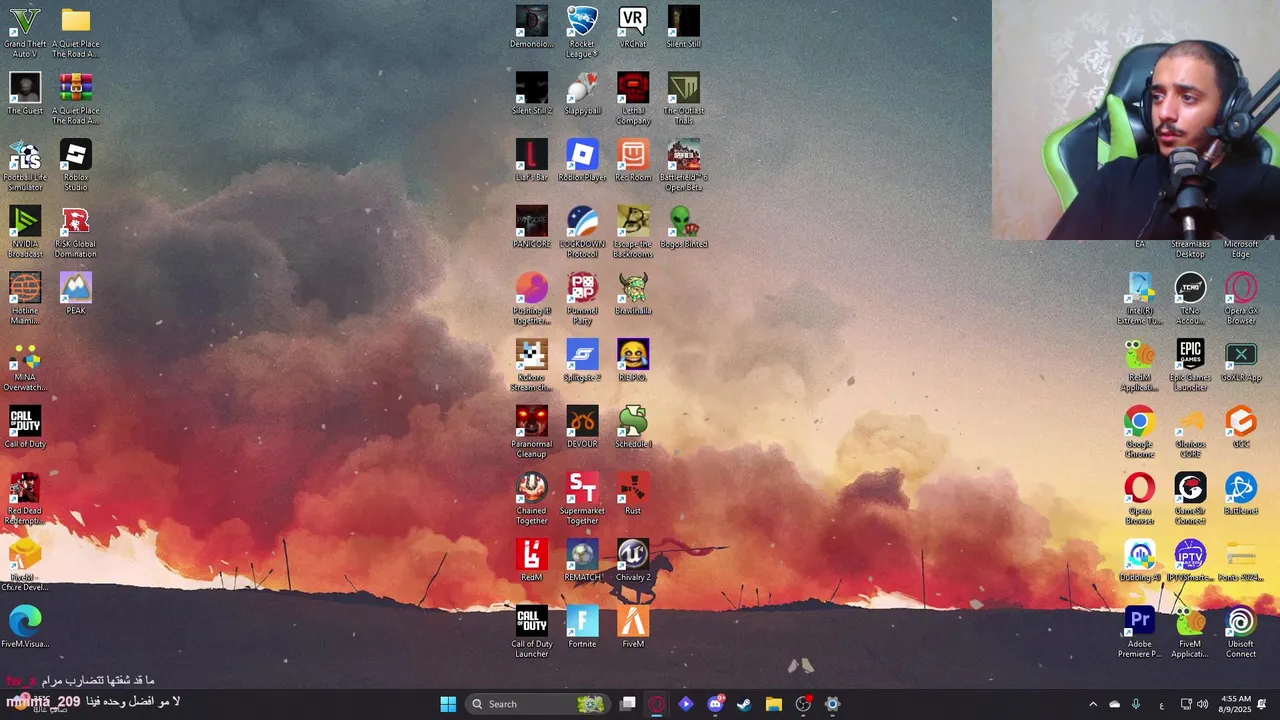Screen dimensions: 1280x720
Task: Open Glorious CORE shortcut
Action: [1190, 431]
